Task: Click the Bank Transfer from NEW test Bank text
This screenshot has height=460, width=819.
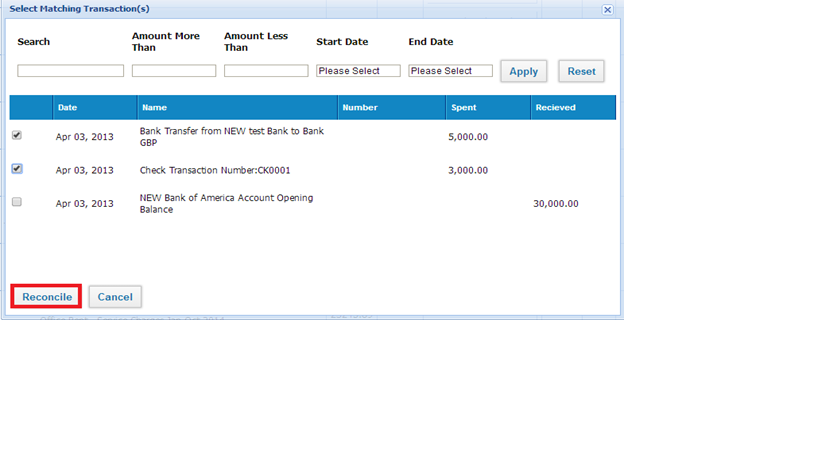Action: pos(231,137)
